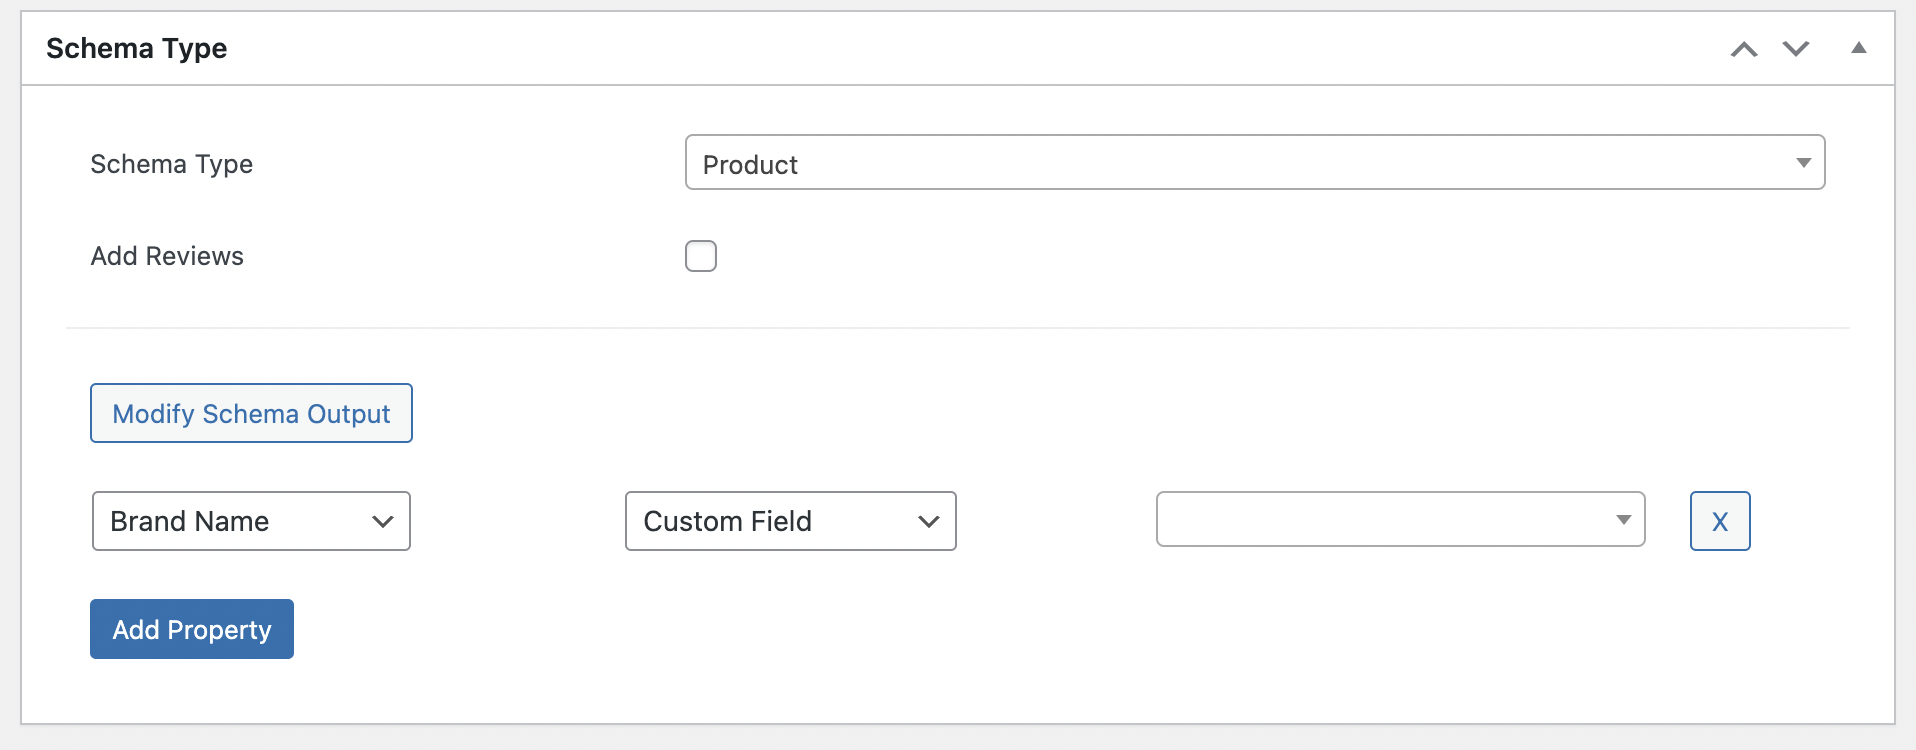This screenshot has width=1916, height=750.
Task: Open the Product schema type selector
Action: pos(1255,162)
